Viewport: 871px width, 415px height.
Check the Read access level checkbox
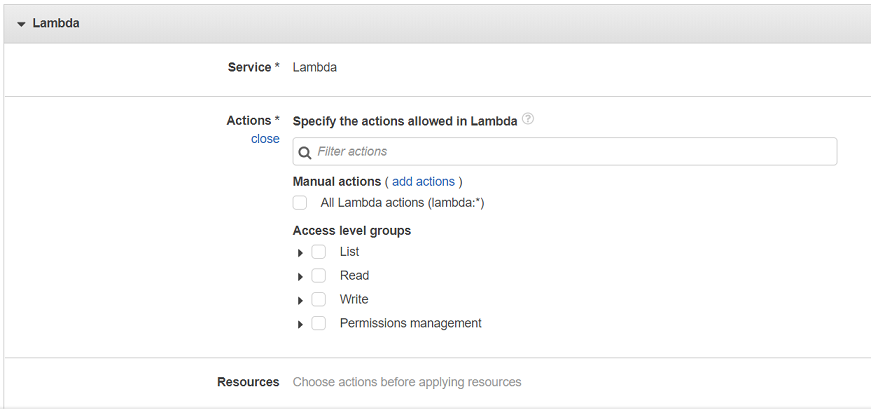[319, 276]
